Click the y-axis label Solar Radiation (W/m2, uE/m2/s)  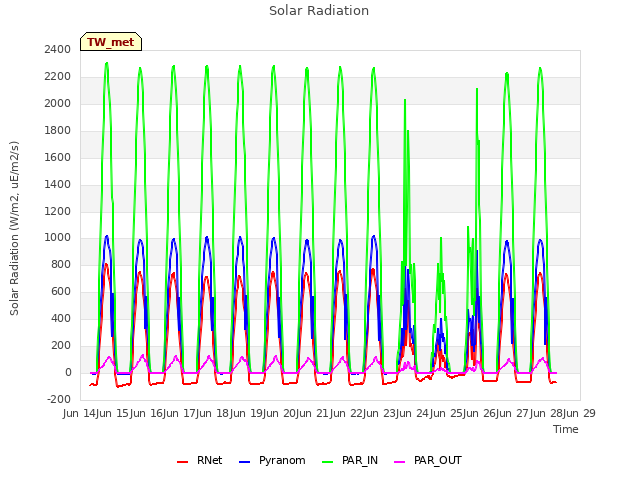click(14, 228)
